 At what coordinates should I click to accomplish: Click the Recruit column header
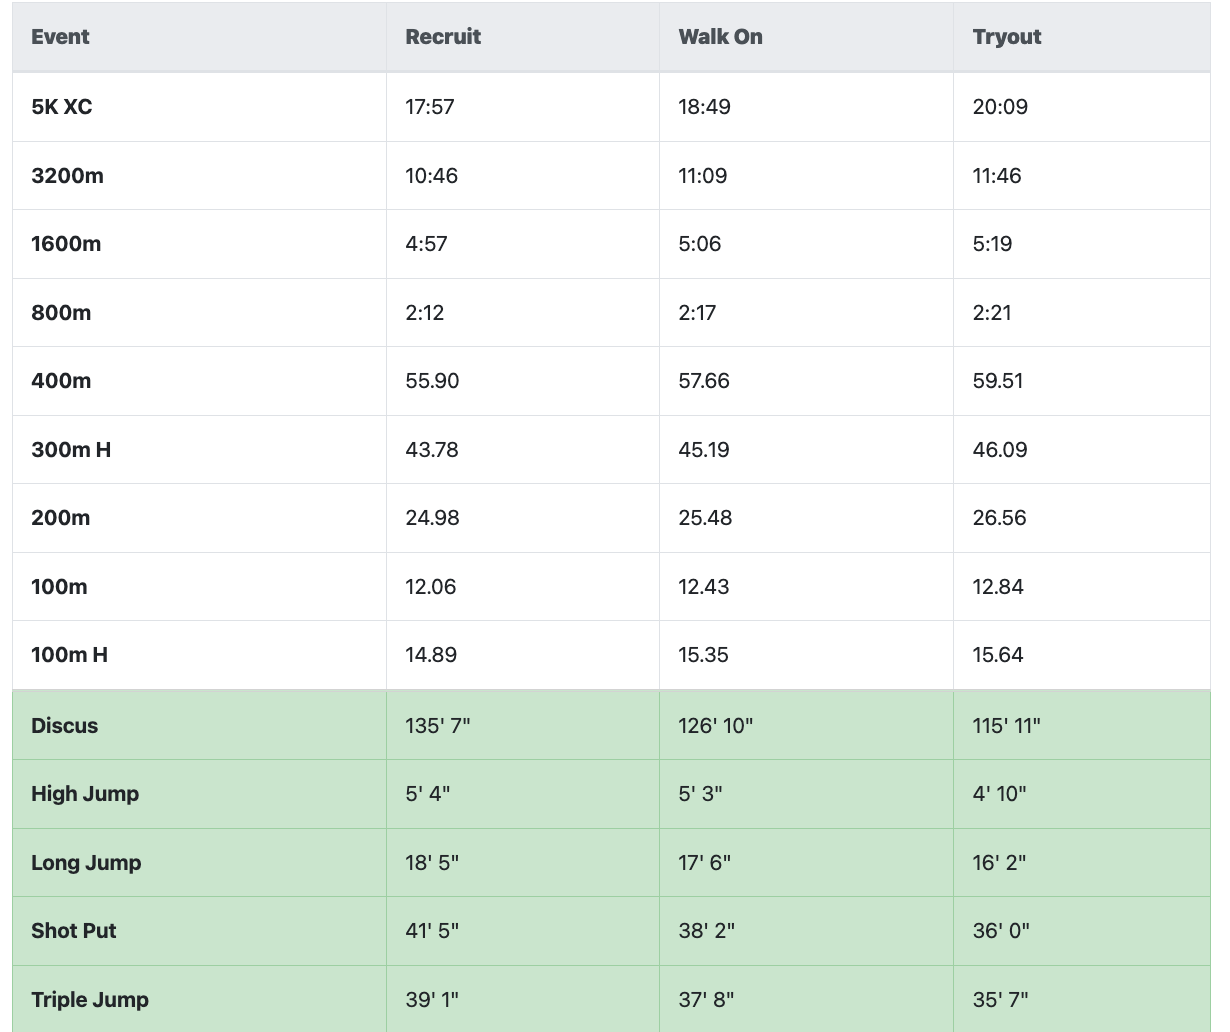coord(443,37)
